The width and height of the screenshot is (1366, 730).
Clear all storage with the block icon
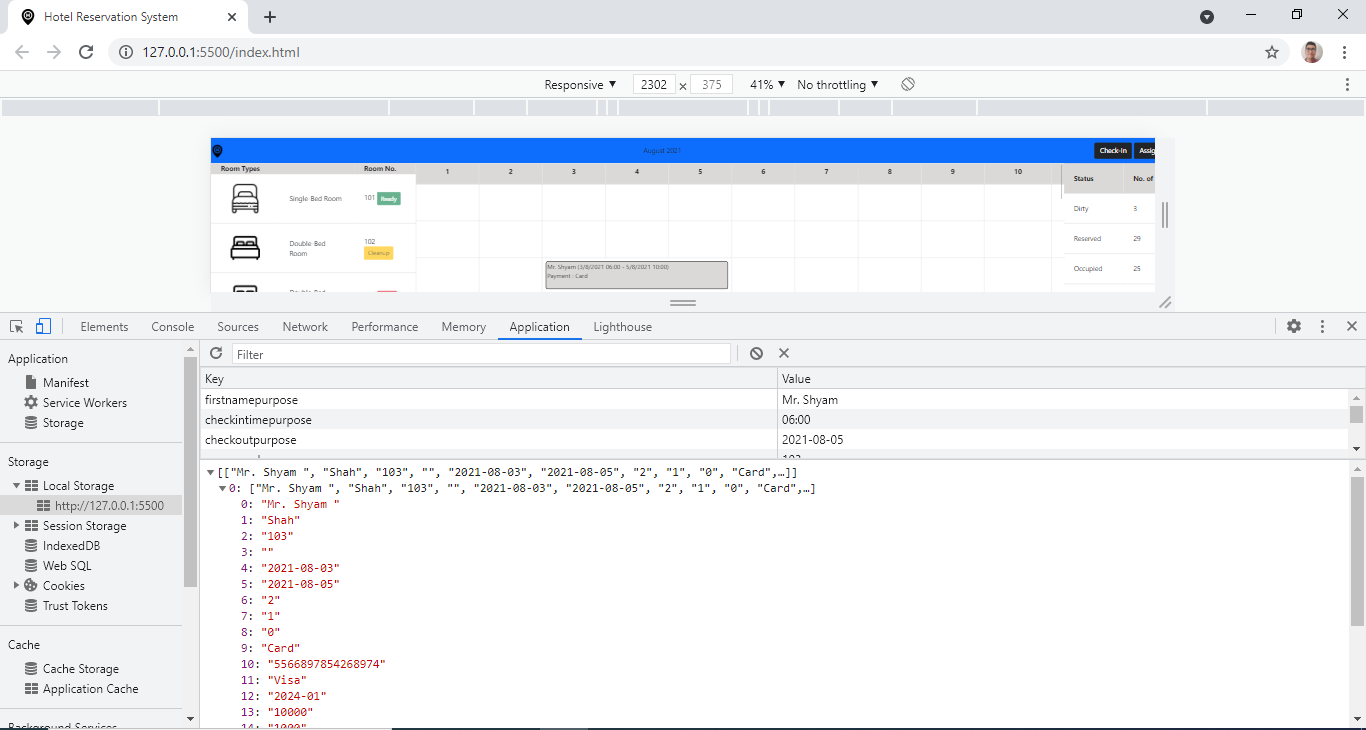click(756, 353)
